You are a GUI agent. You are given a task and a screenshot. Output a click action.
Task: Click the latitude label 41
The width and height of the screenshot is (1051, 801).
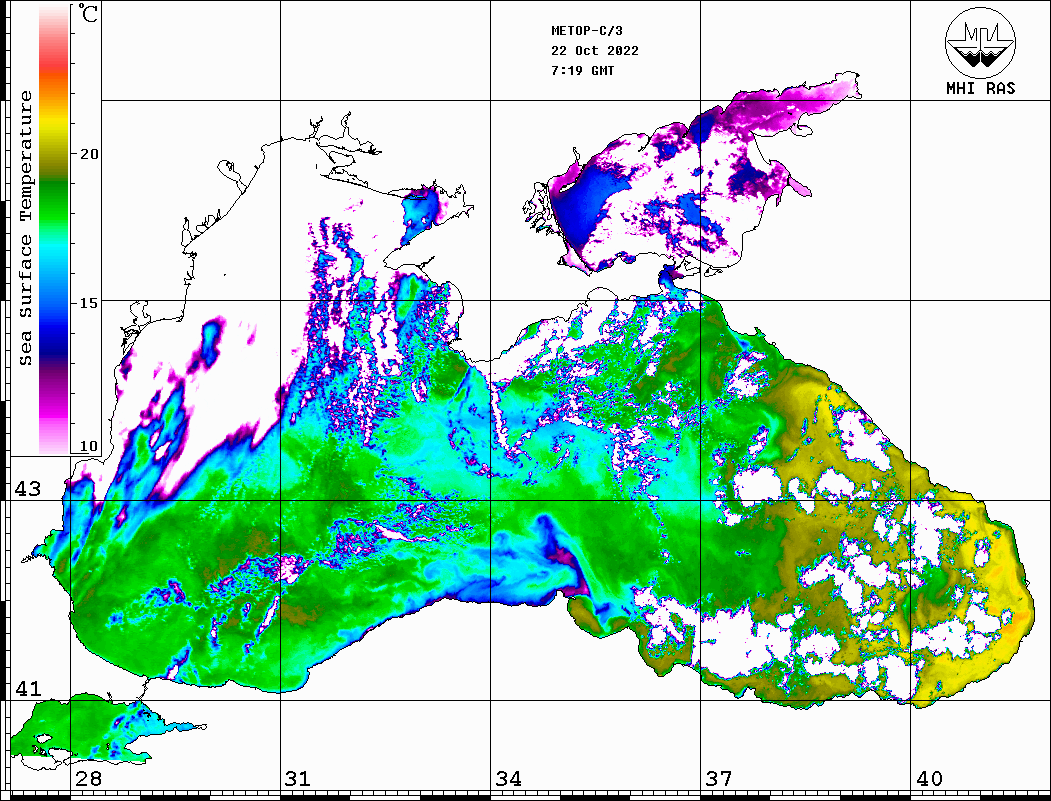click(x=28, y=688)
